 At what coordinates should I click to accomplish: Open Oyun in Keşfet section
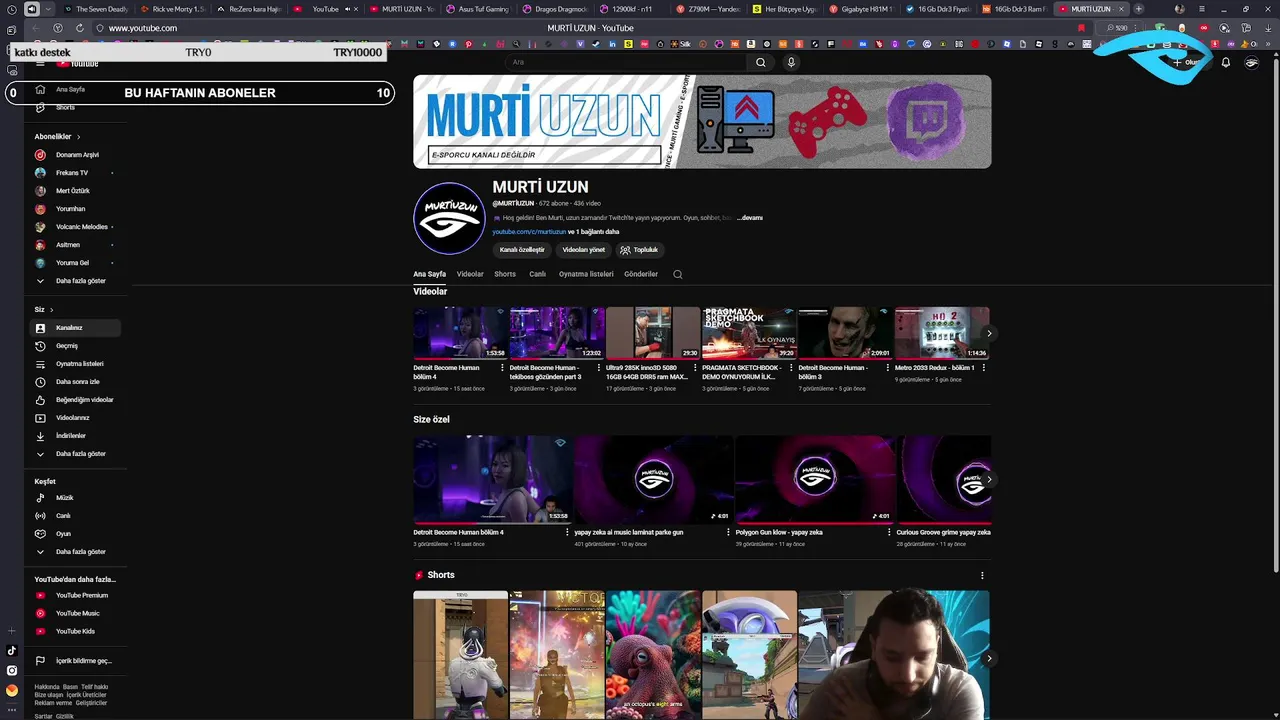[x=75, y=534]
